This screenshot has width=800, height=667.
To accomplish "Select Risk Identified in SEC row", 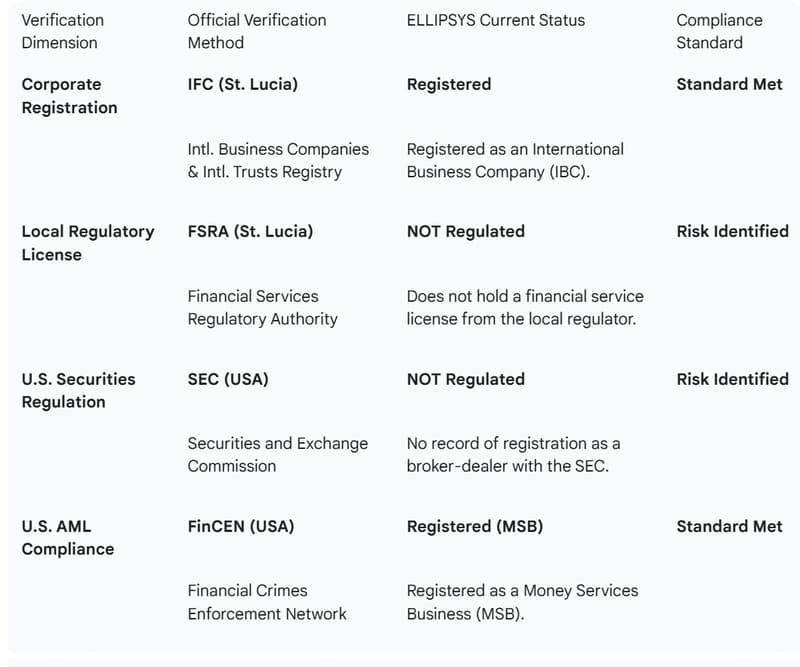I will [732, 379].
